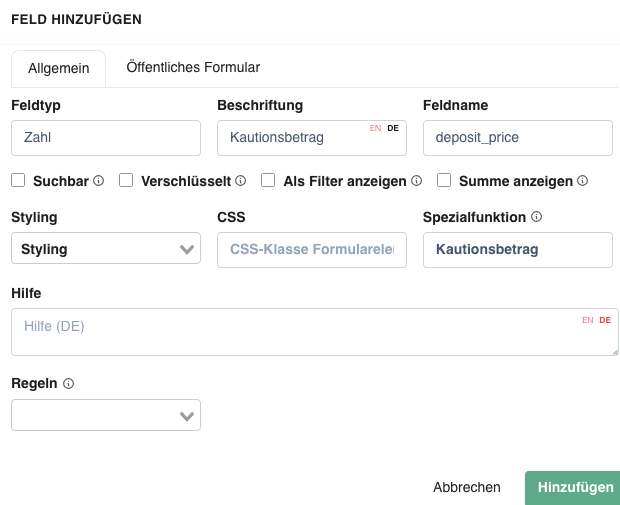The image size is (620, 505).
Task: Click the Hinzufügen button
Action: [575, 487]
